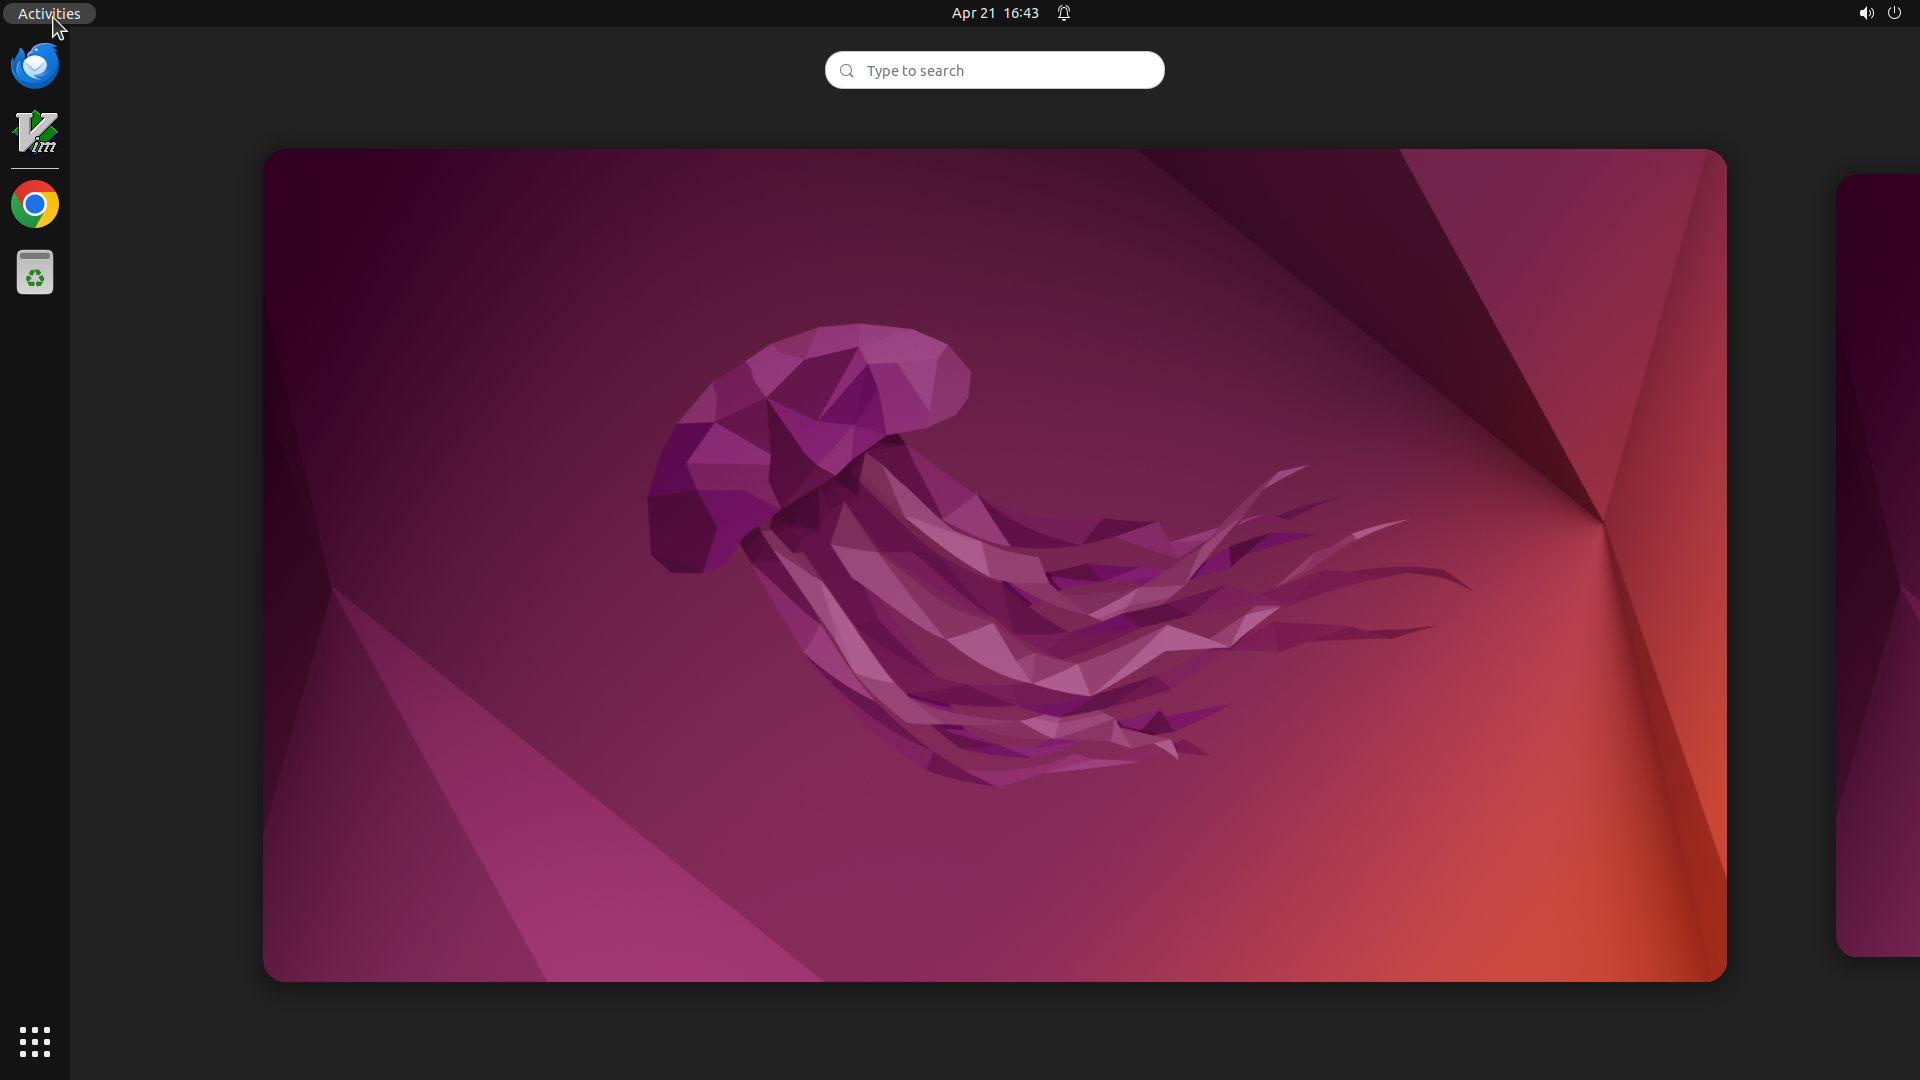Click the notification bell icon
The image size is (1920, 1080).
[1064, 13]
